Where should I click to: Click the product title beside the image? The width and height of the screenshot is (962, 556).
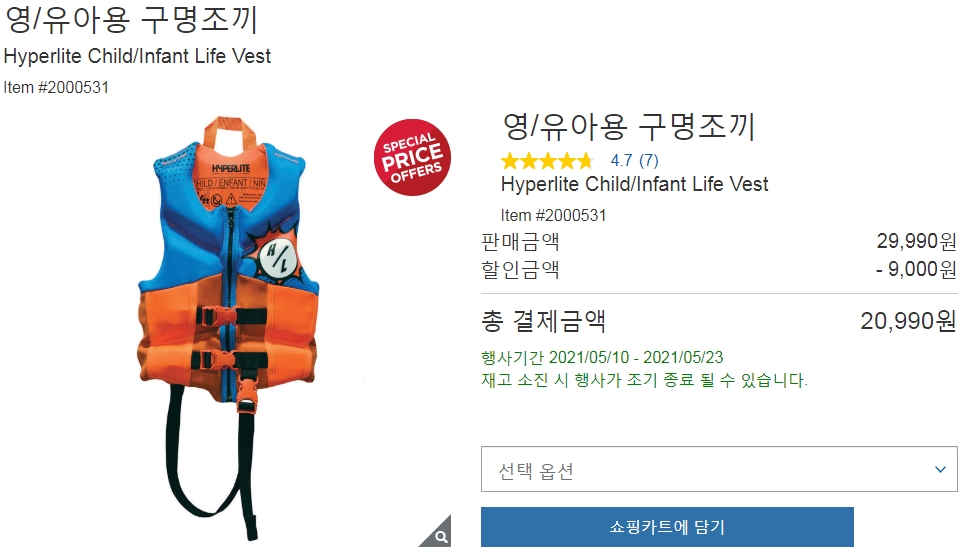[629, 126]
